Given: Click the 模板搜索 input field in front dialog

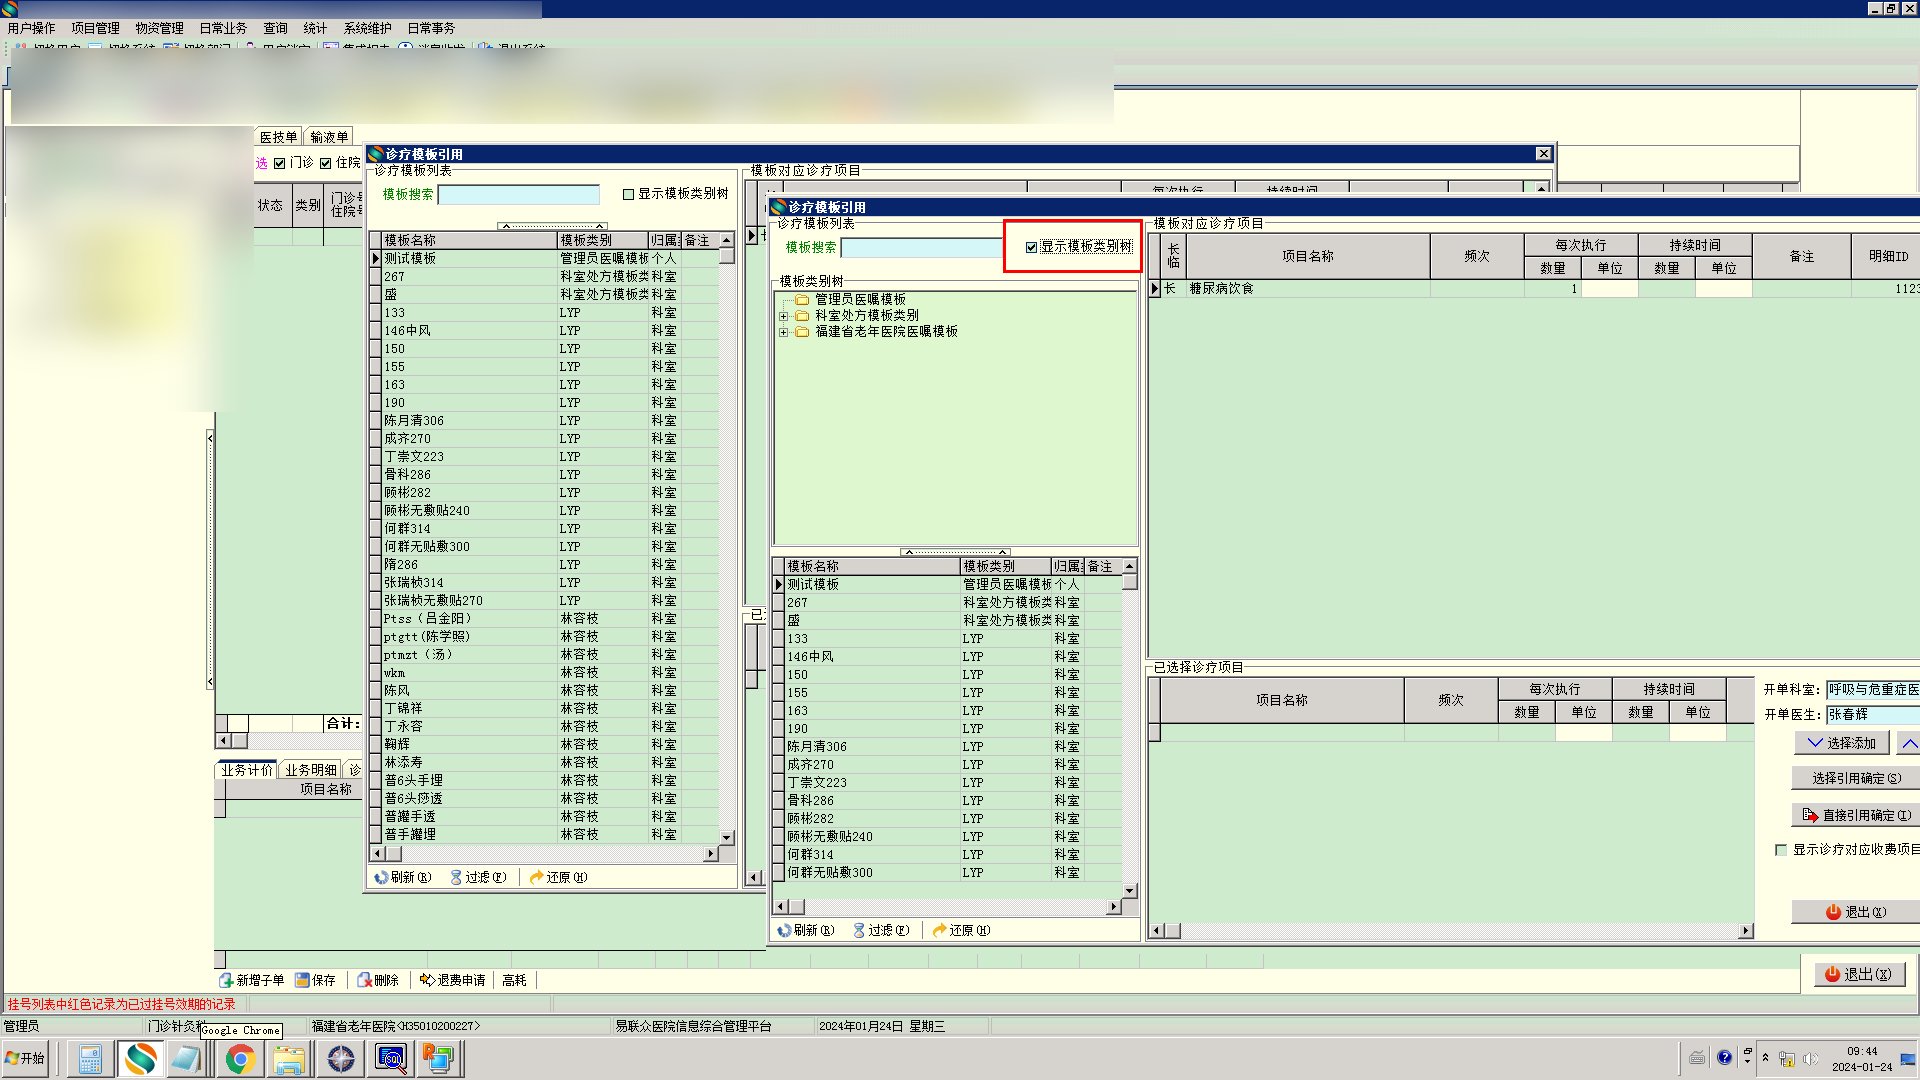Looking at the screenshot, I should click(x=920, y=247).
